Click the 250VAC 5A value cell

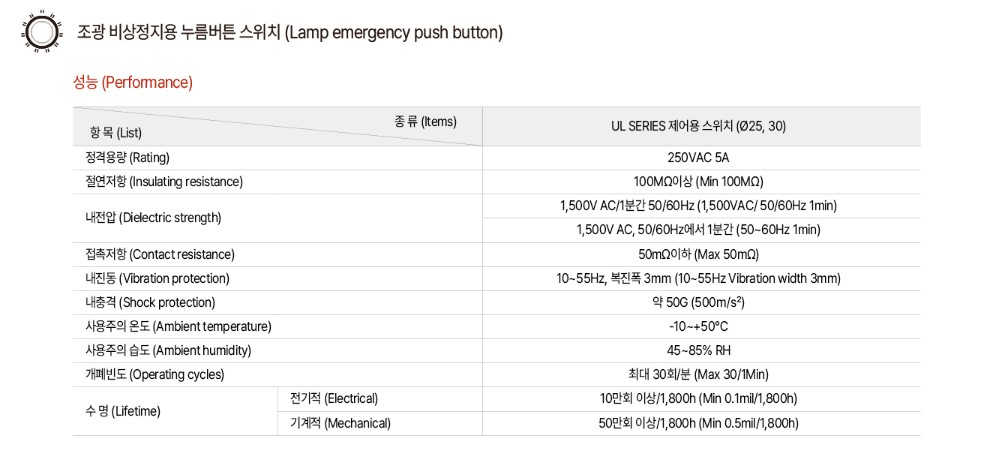tap(699, 158)
